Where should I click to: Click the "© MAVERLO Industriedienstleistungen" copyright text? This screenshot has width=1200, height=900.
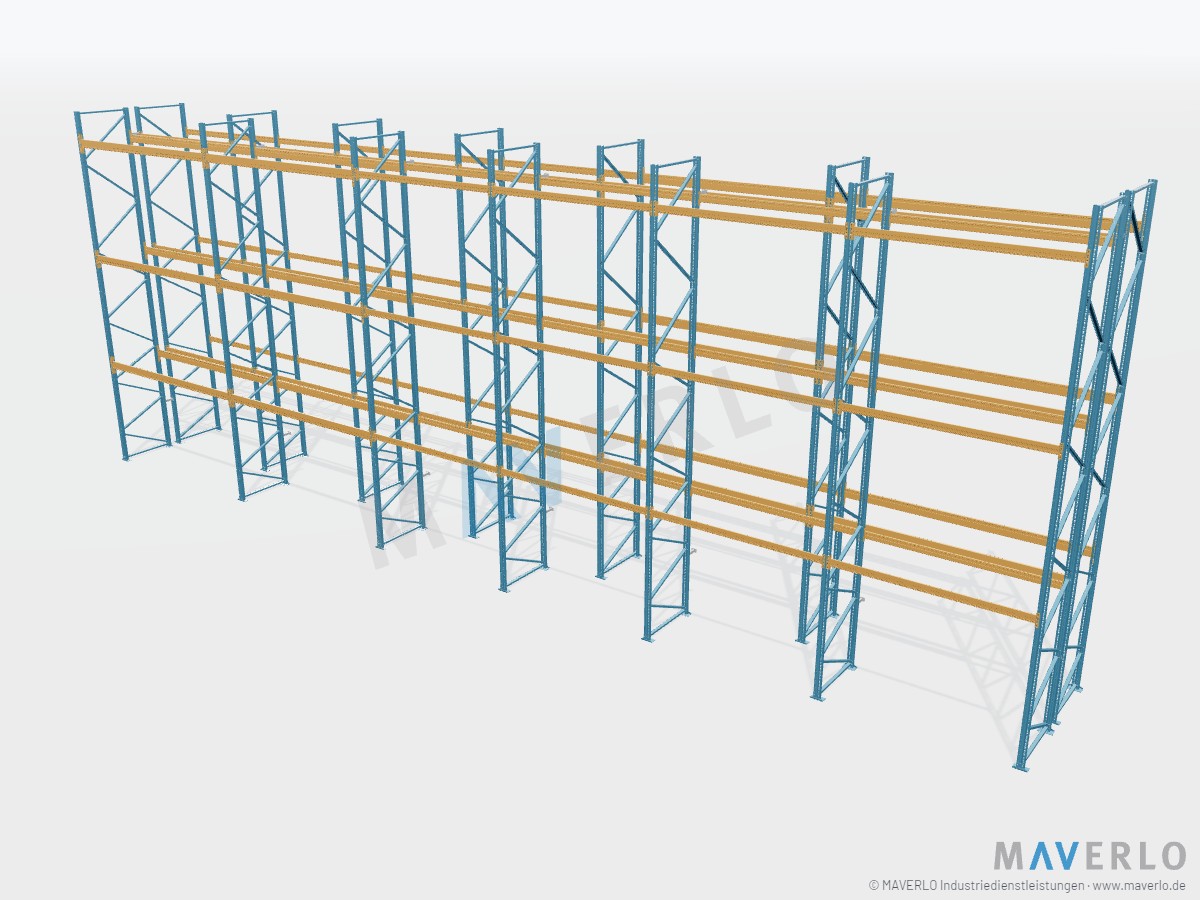coord(975,886)
